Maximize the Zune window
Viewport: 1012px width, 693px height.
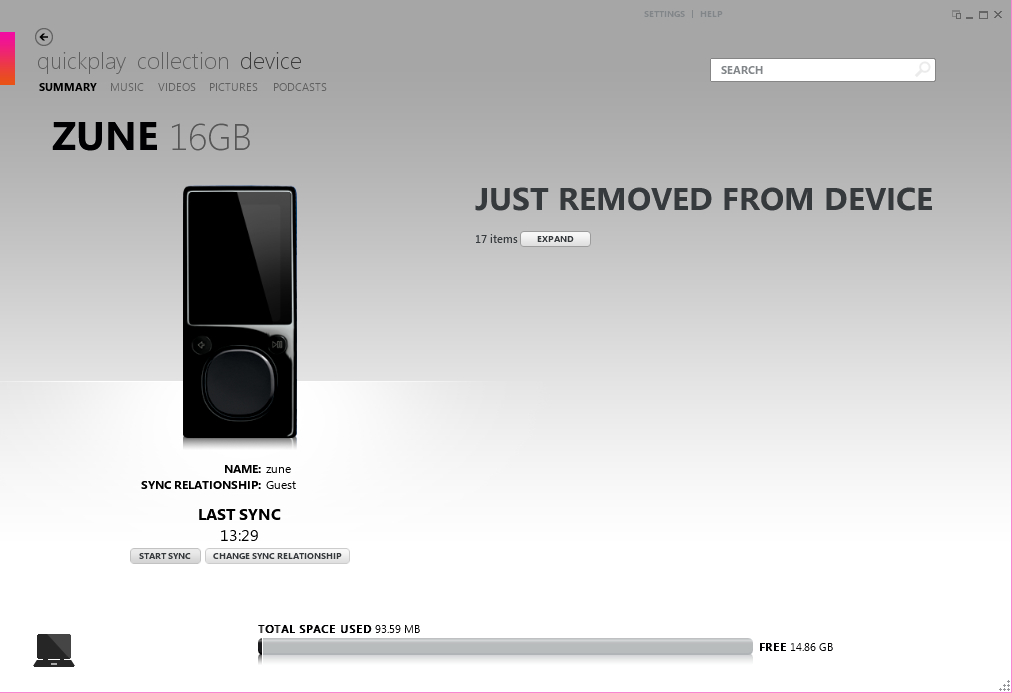tap(984, 15)
